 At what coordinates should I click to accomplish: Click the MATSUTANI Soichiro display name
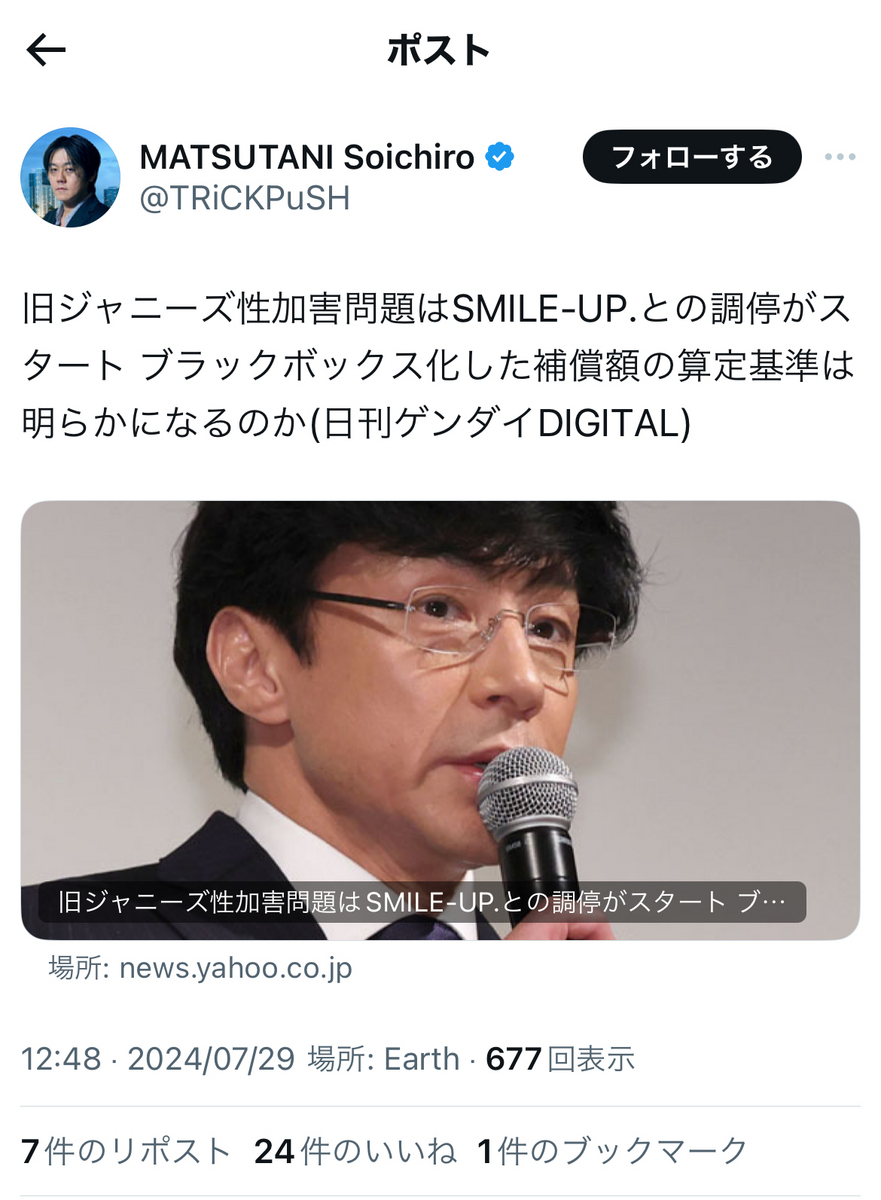point(308,157)
